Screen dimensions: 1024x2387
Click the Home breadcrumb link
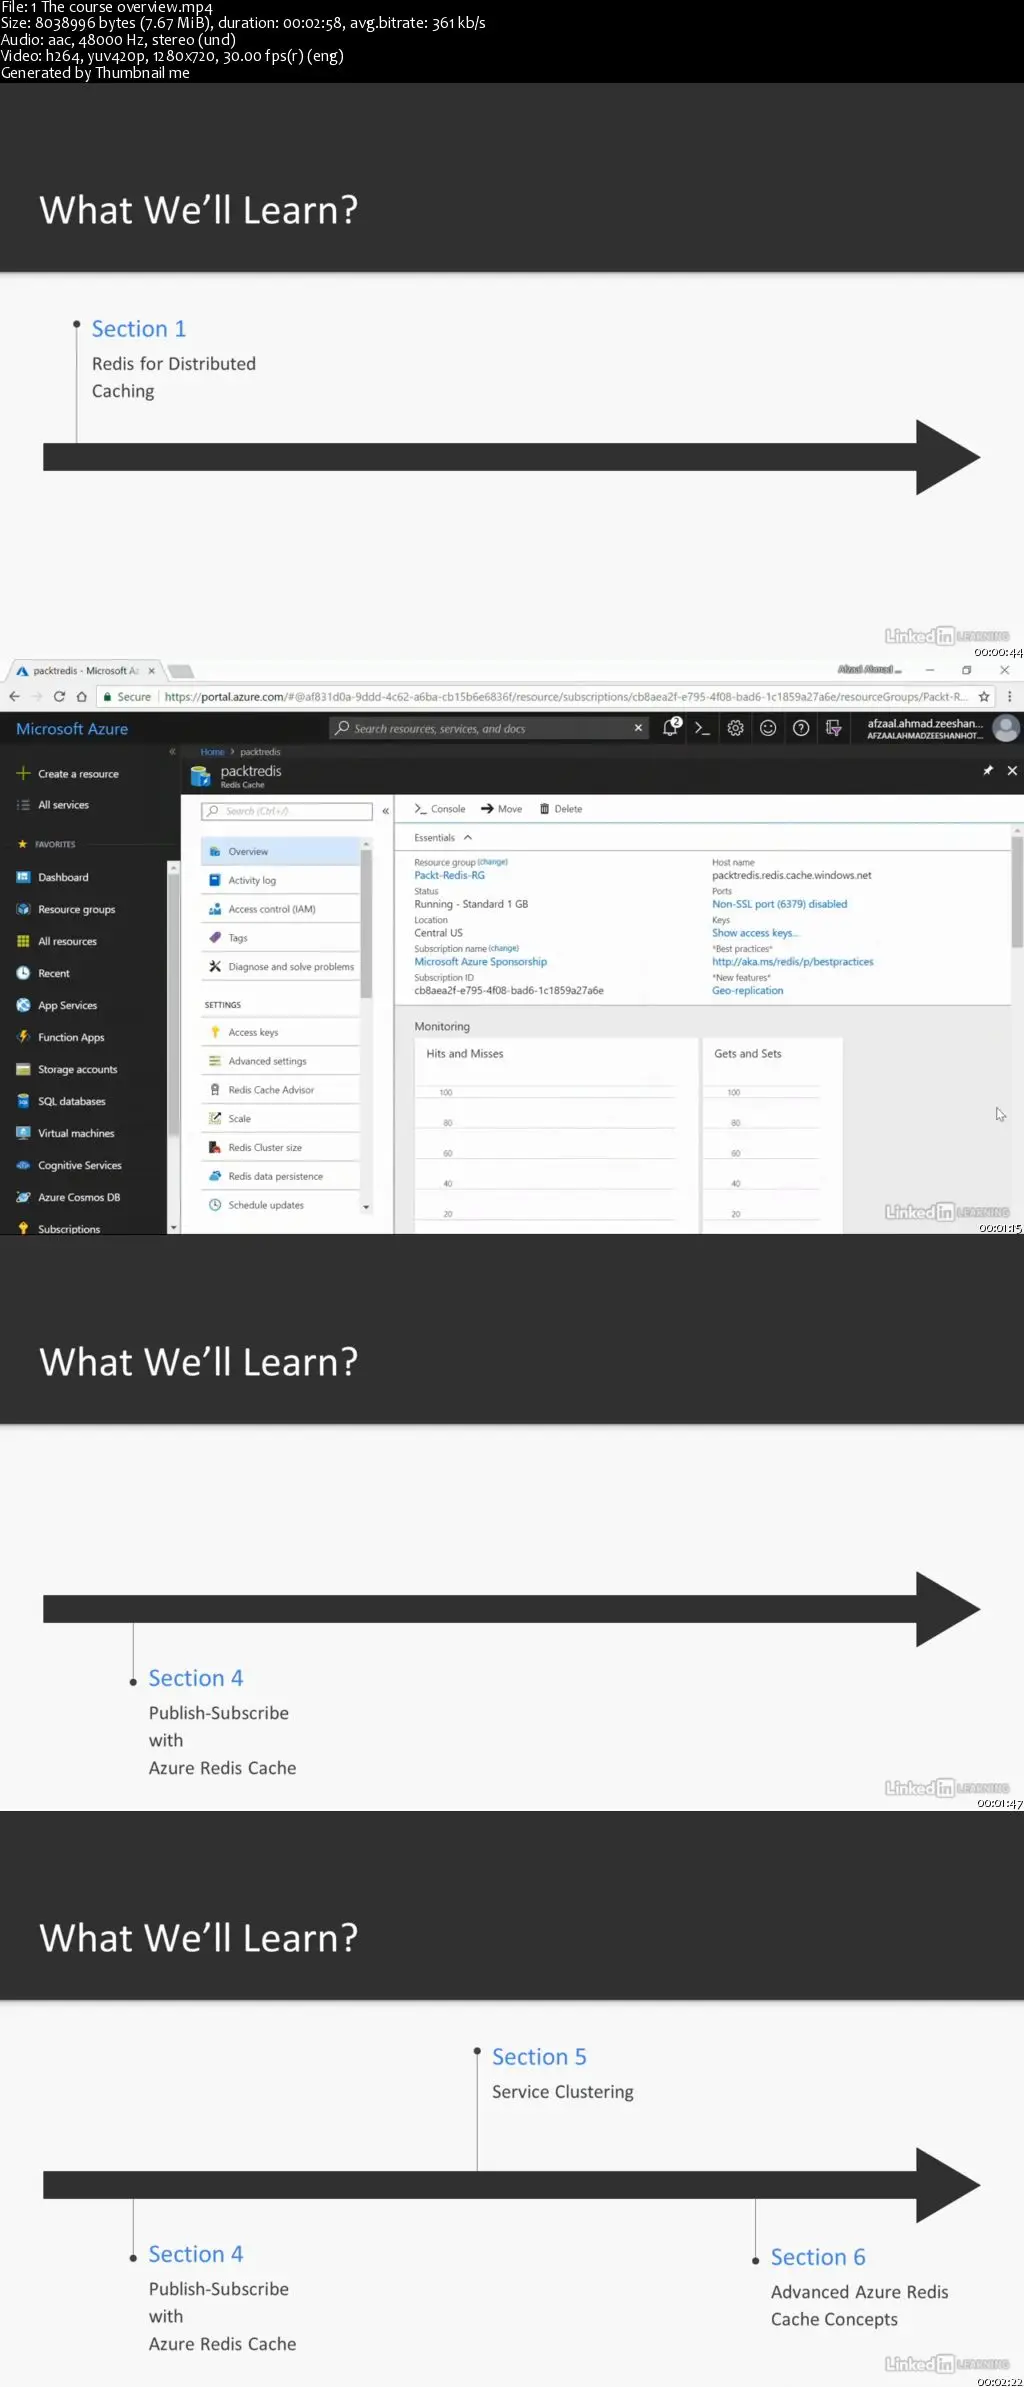pos(212,752)
